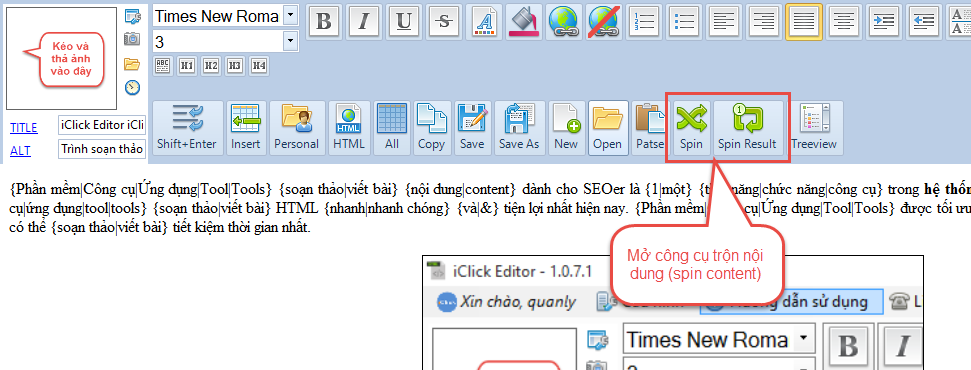The height and width of the screenshot is (370, 971).
Task: Toggle underline formatting
Action: [x=403, y=22]
